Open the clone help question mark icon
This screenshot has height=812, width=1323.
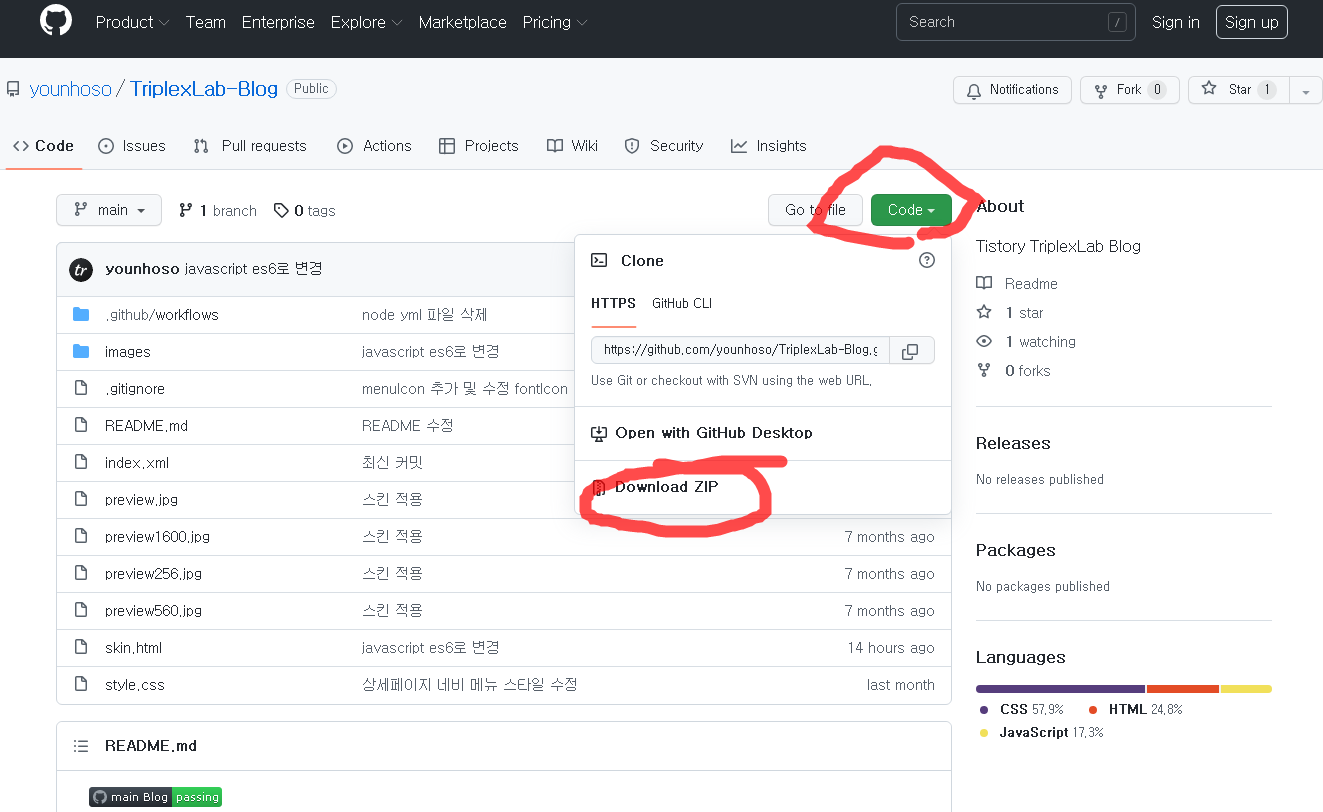(x=927, y=260)
